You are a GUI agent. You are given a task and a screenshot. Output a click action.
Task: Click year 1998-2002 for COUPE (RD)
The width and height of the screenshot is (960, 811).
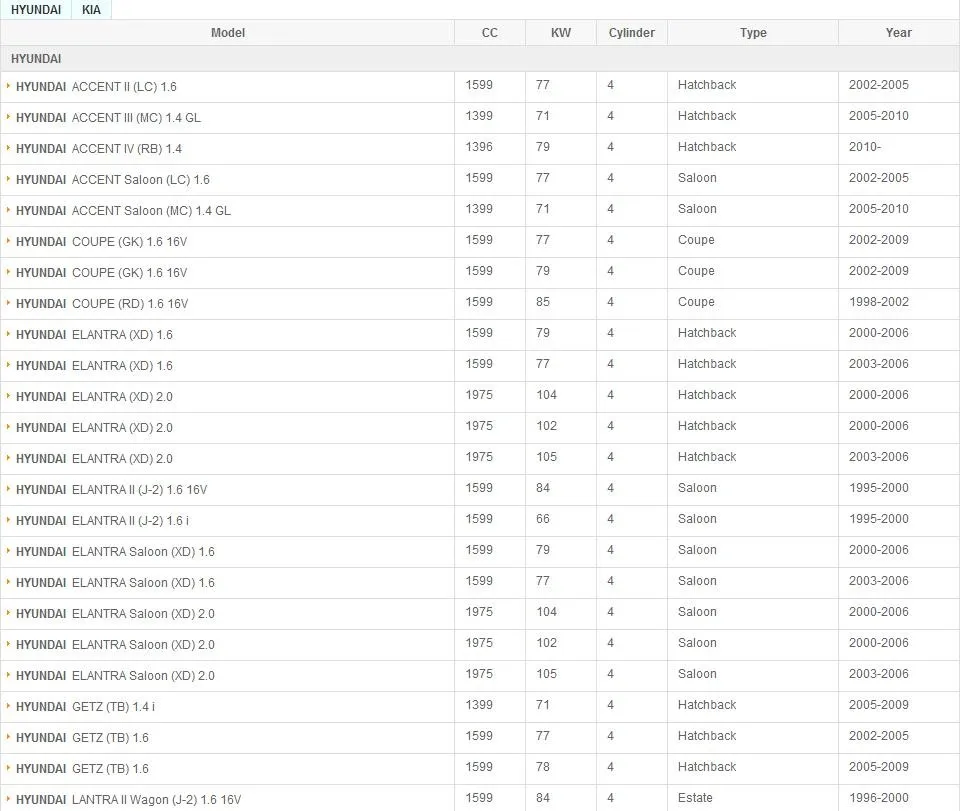pos(879,302)
